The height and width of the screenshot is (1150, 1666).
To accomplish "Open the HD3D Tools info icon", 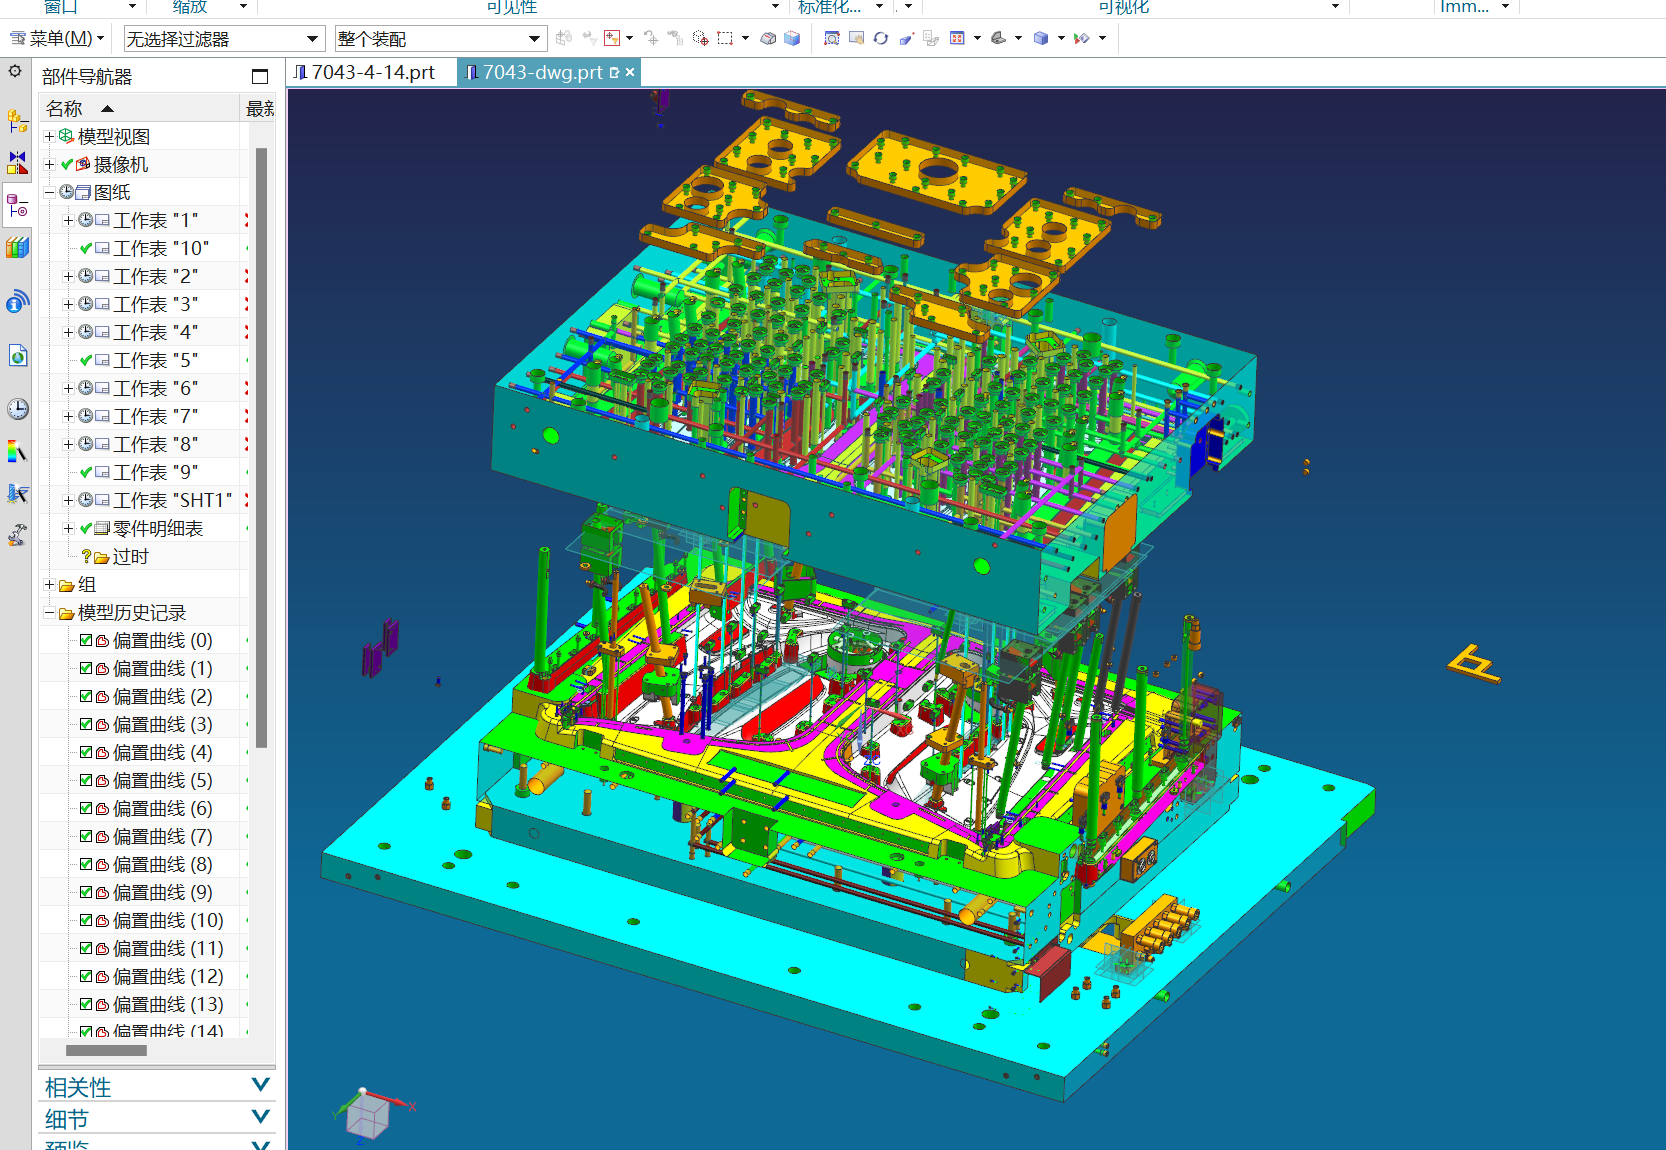I will [x=17, y=301].
